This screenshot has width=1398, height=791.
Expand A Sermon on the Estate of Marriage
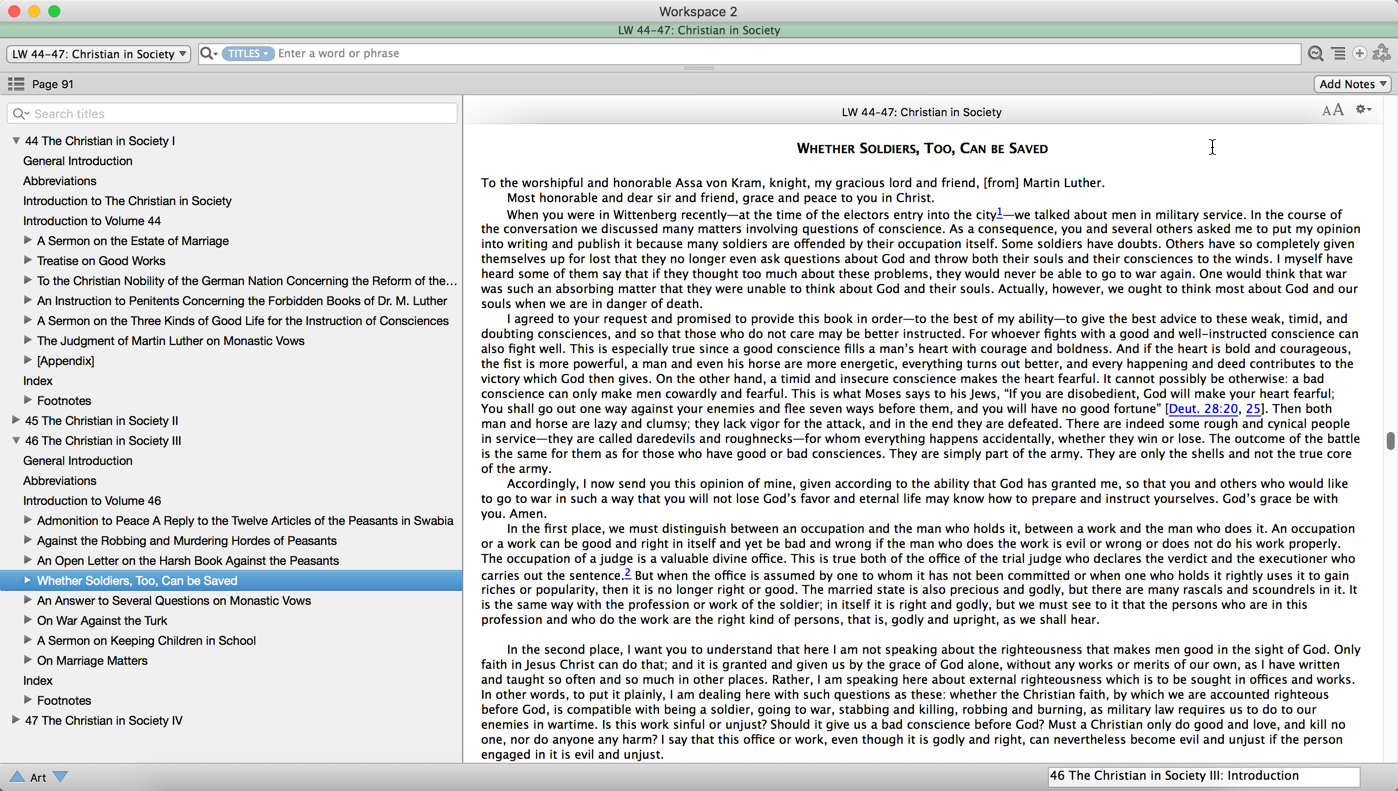(x=28, y=241)
